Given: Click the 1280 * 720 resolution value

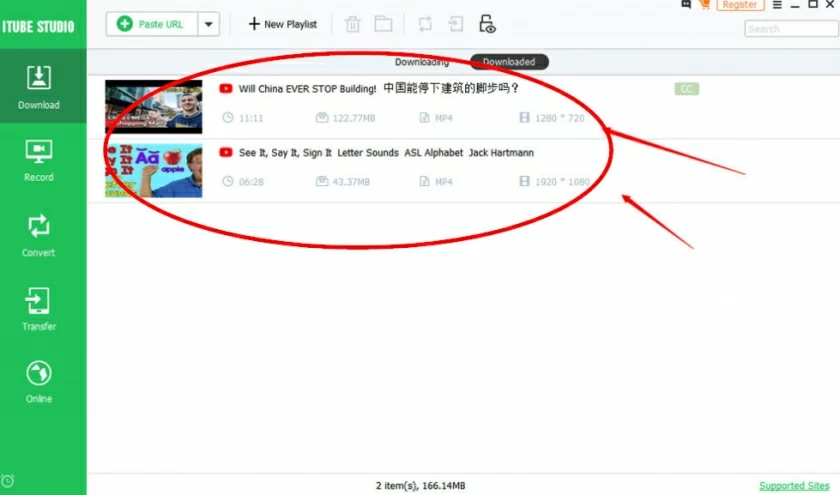Looking at the screenshot, I should [x=559, y=118].
